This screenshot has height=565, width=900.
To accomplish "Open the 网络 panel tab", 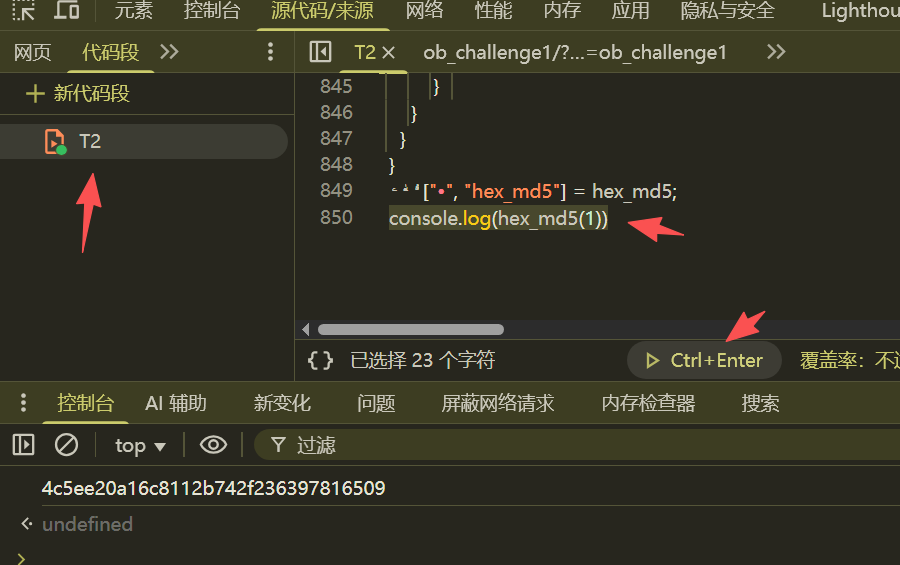I will click(x=424, y=10).
